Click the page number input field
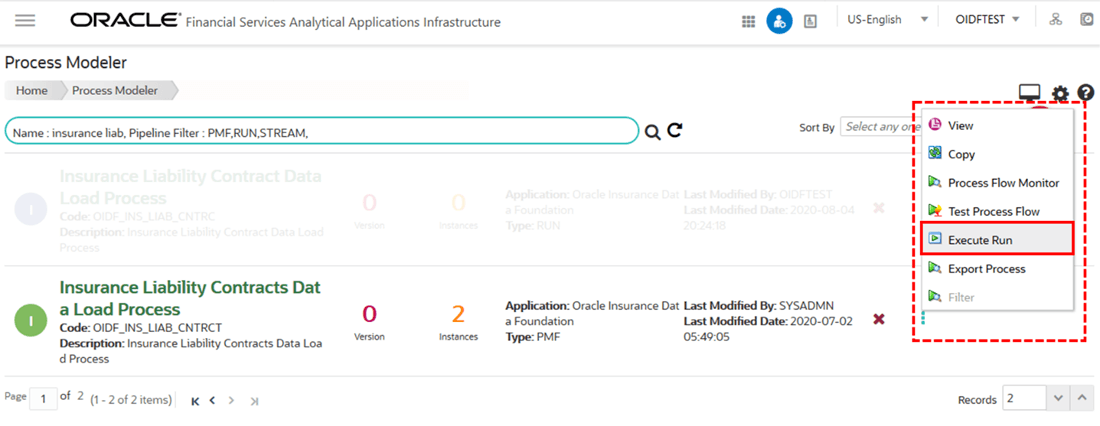Image resolution: width=1100 pixels, height=426 pixels. coord(44,399)
